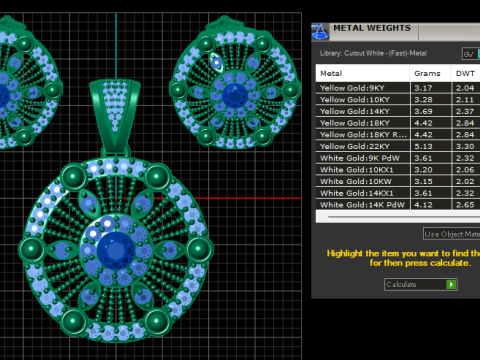The height and width of the screenshot is (360, 480).
Task: Click the Metal Weights flask icon
Action: coord(320,32)
